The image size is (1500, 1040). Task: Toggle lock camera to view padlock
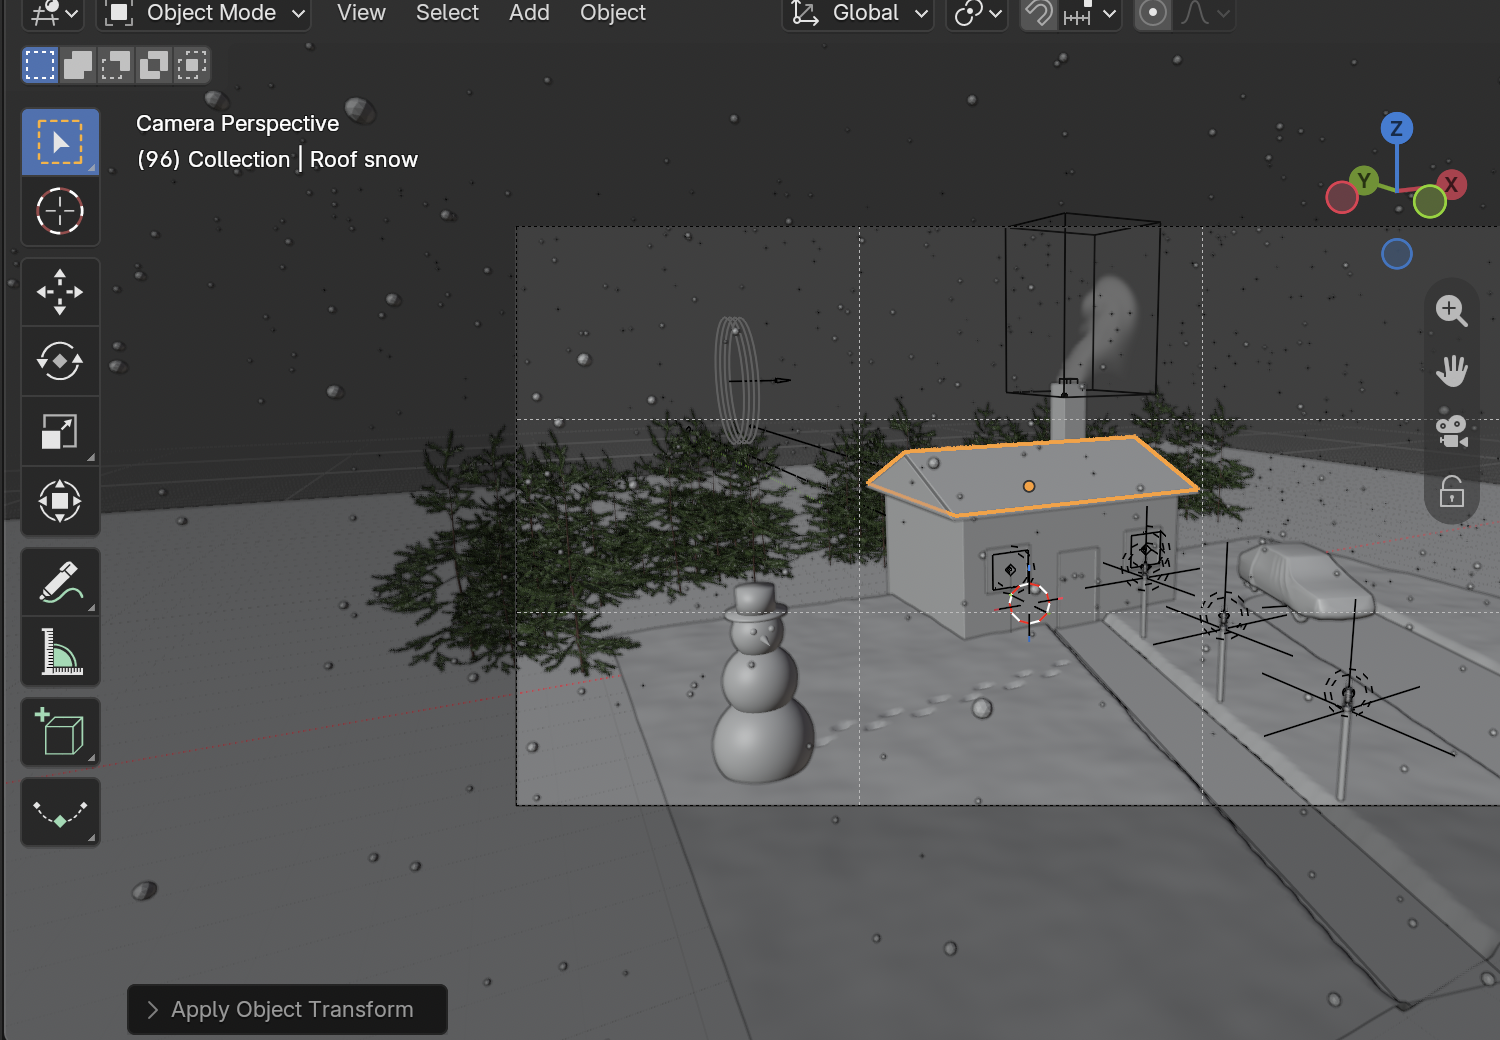[1451, 491]
